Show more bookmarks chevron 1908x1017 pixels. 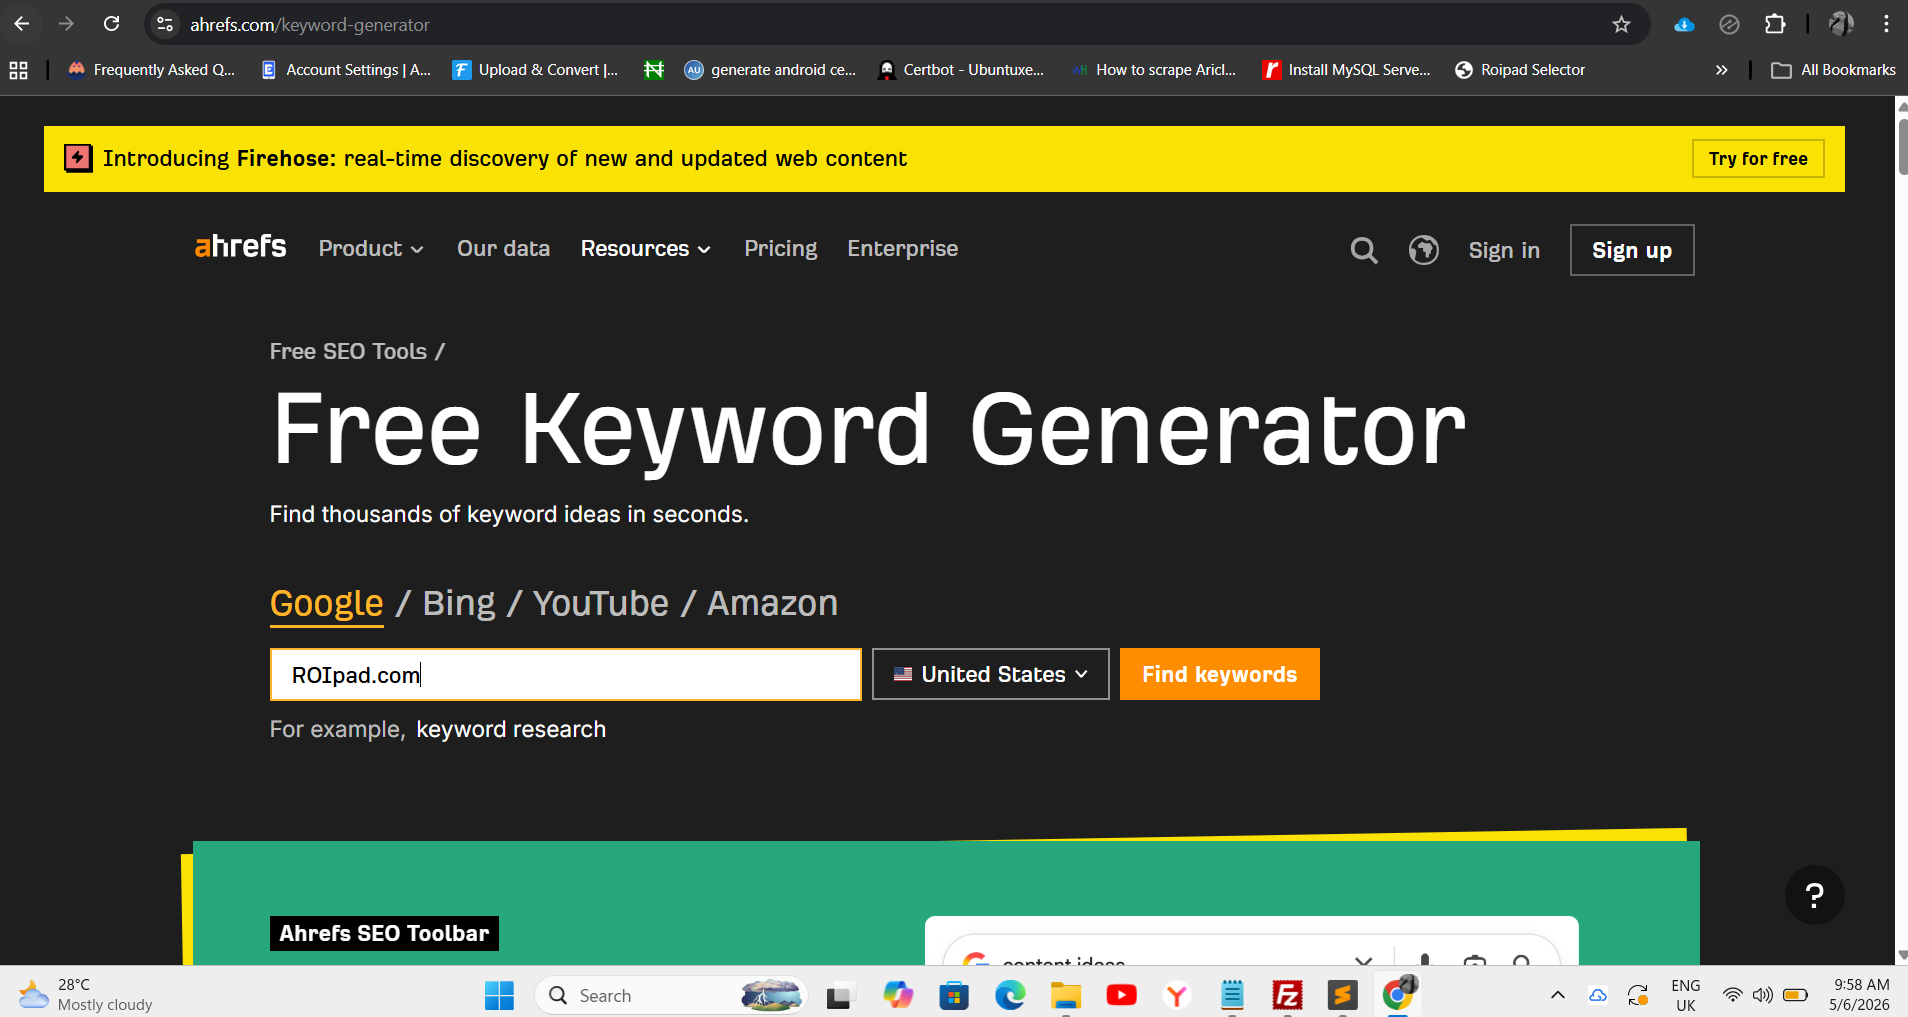tap(1721, 70)
